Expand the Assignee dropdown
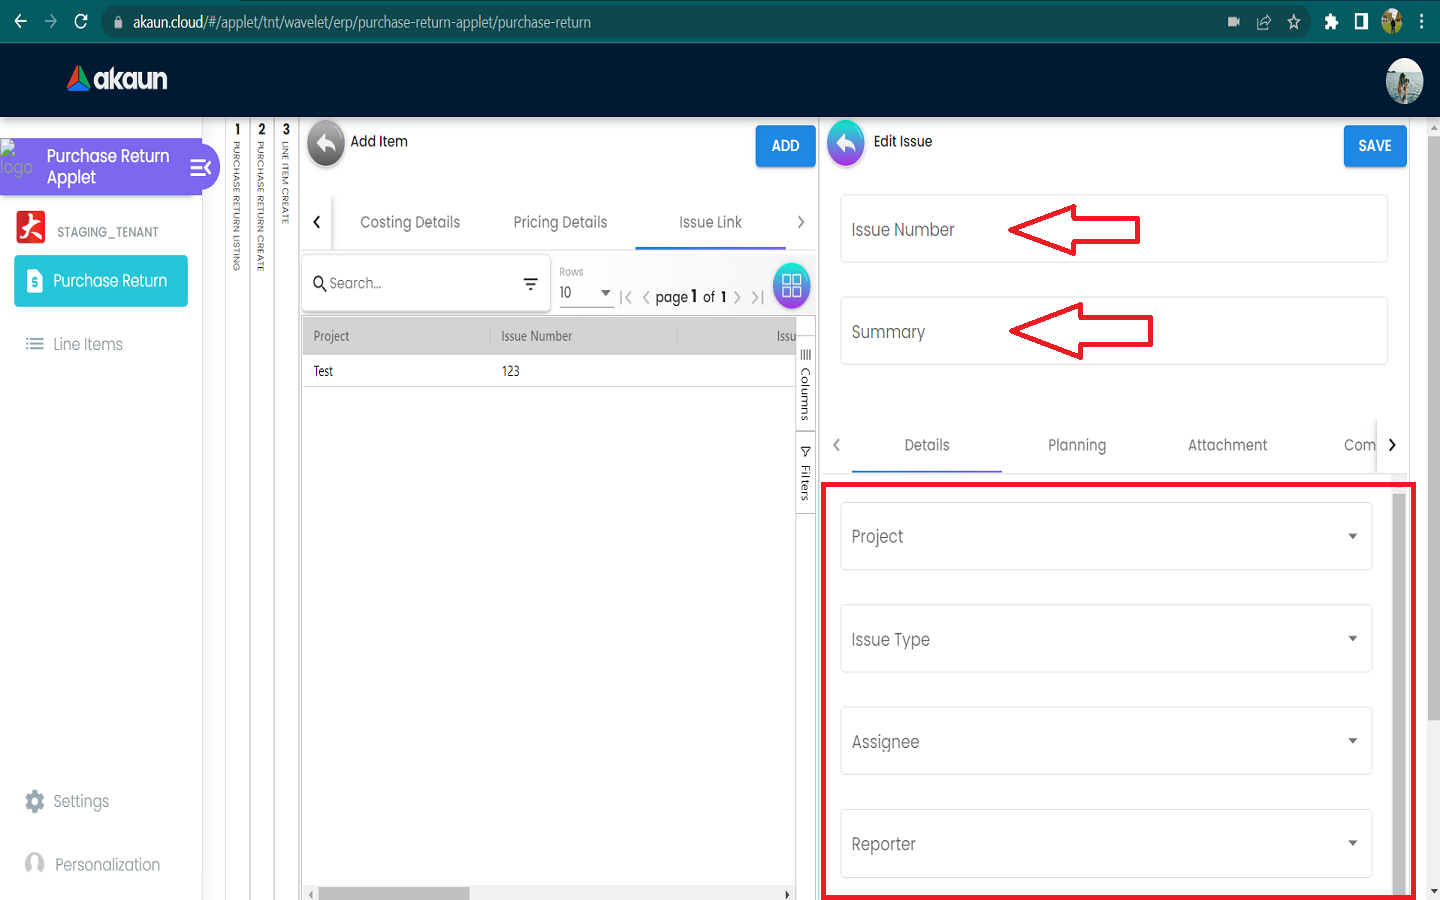 1106,741
